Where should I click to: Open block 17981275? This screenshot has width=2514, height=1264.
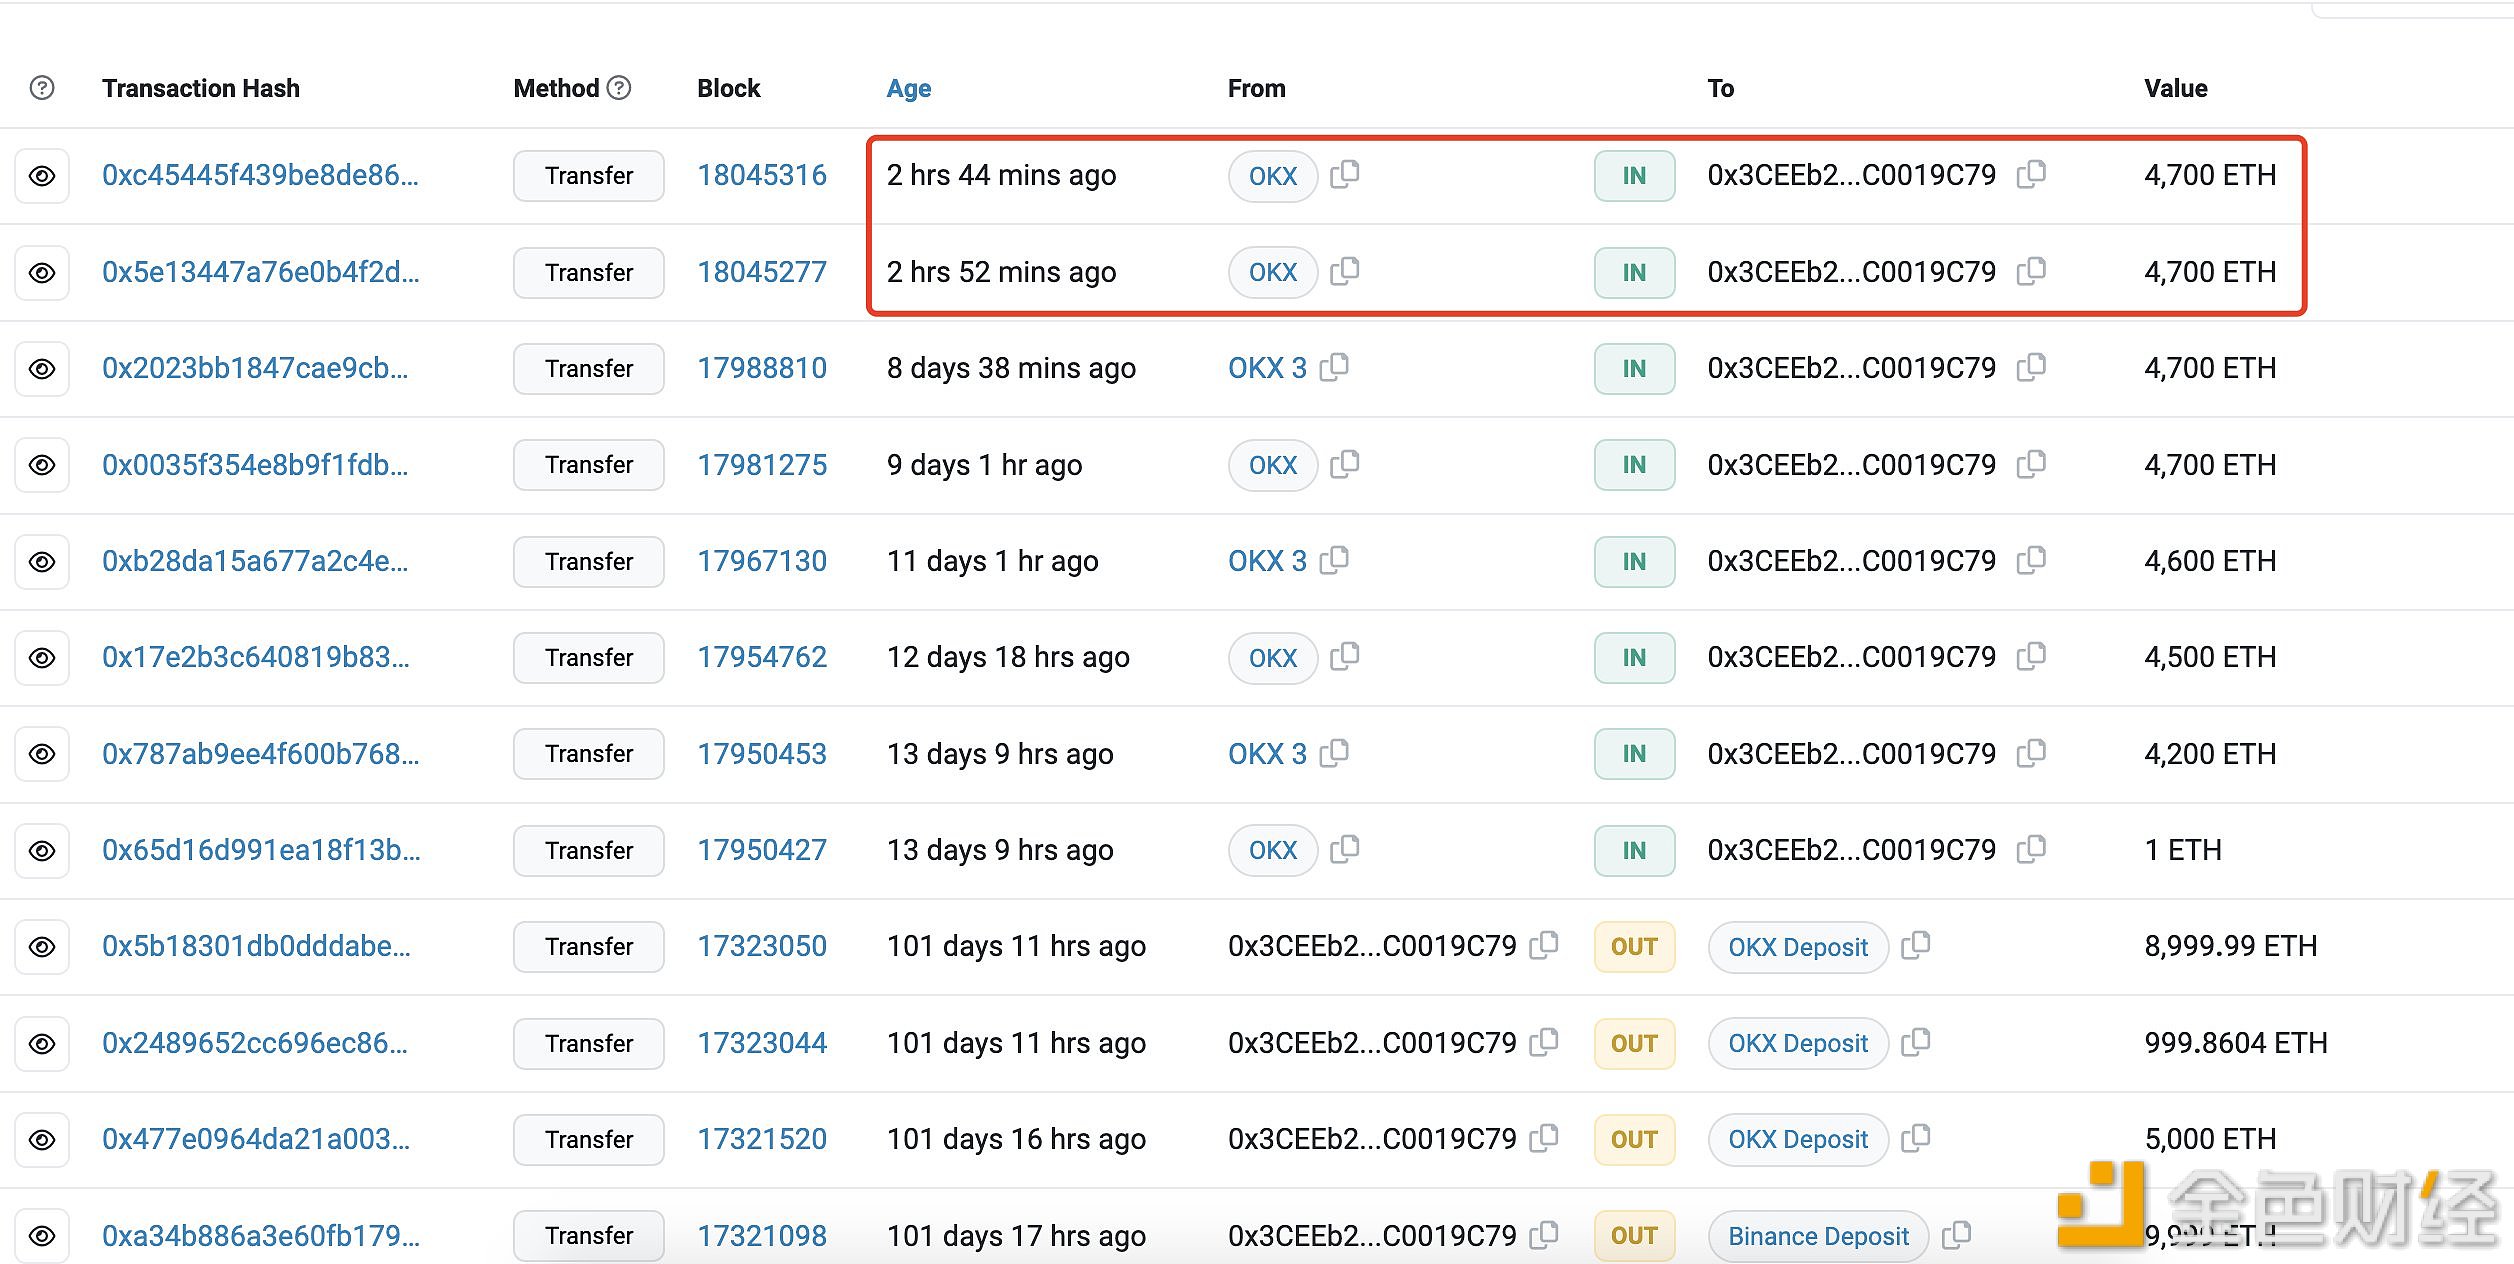[x=762, y=465]
